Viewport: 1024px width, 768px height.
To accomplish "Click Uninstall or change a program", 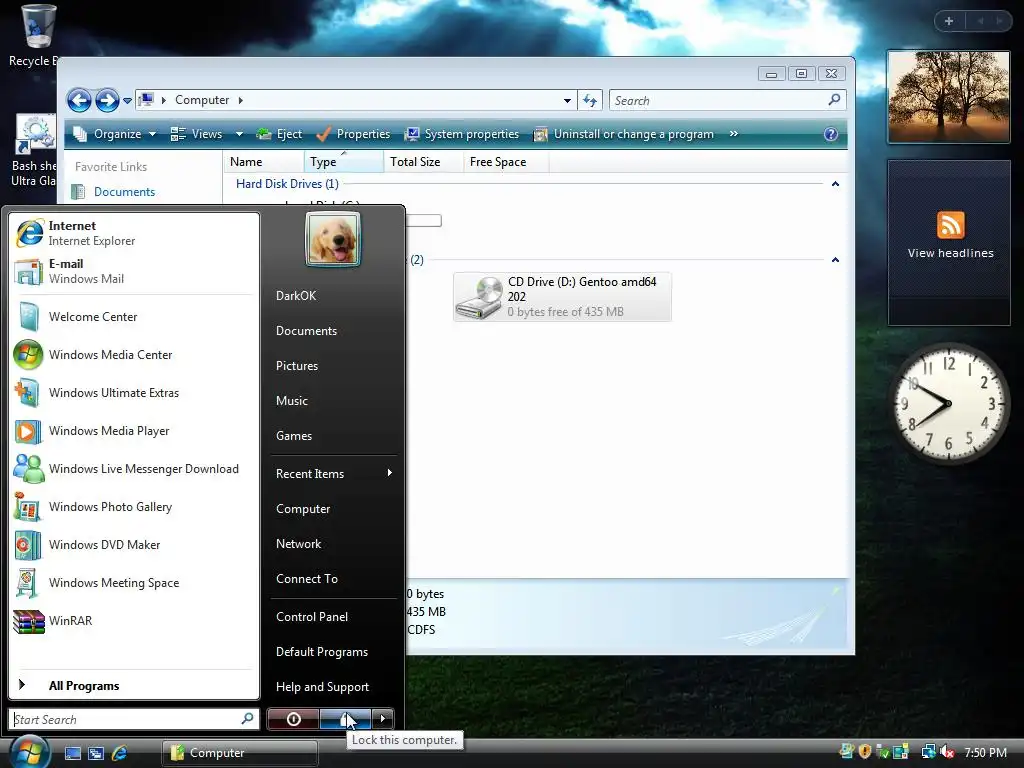I will [624, 134].
